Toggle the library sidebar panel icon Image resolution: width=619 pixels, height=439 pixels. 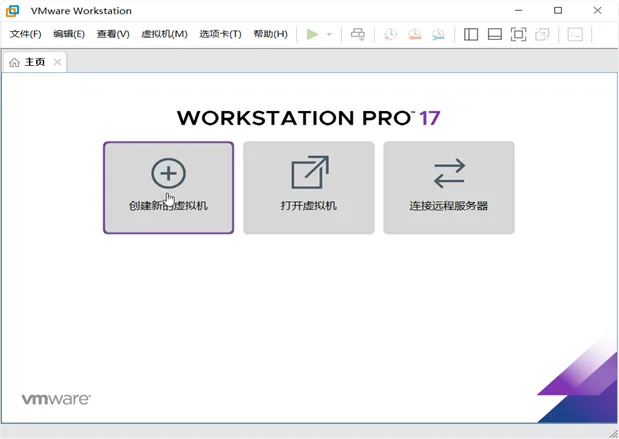click(471, 34)
